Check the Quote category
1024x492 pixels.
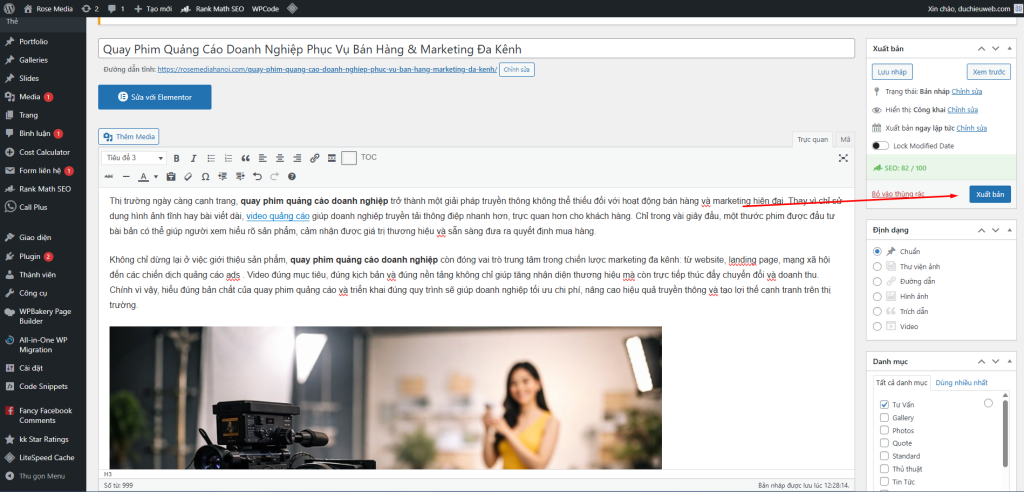(x=884, y=443)
